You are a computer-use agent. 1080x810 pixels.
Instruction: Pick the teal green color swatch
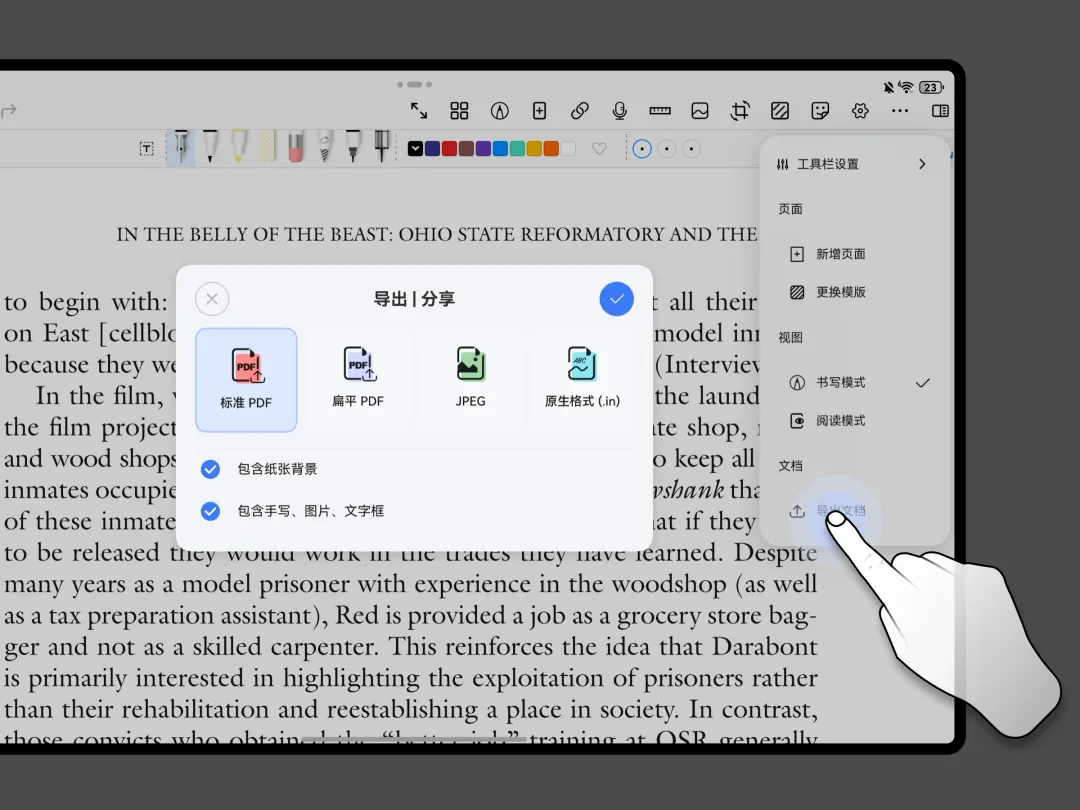517,149
